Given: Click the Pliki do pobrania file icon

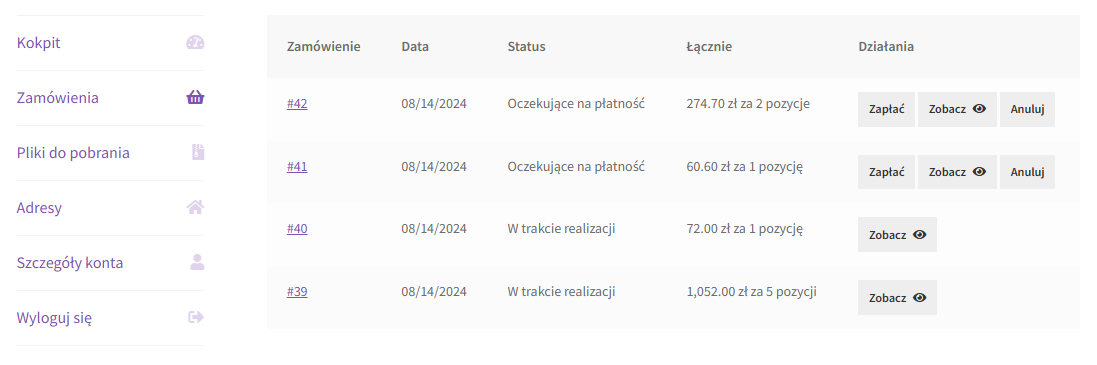Looking at the screenshot, I should tap(198, 152).
